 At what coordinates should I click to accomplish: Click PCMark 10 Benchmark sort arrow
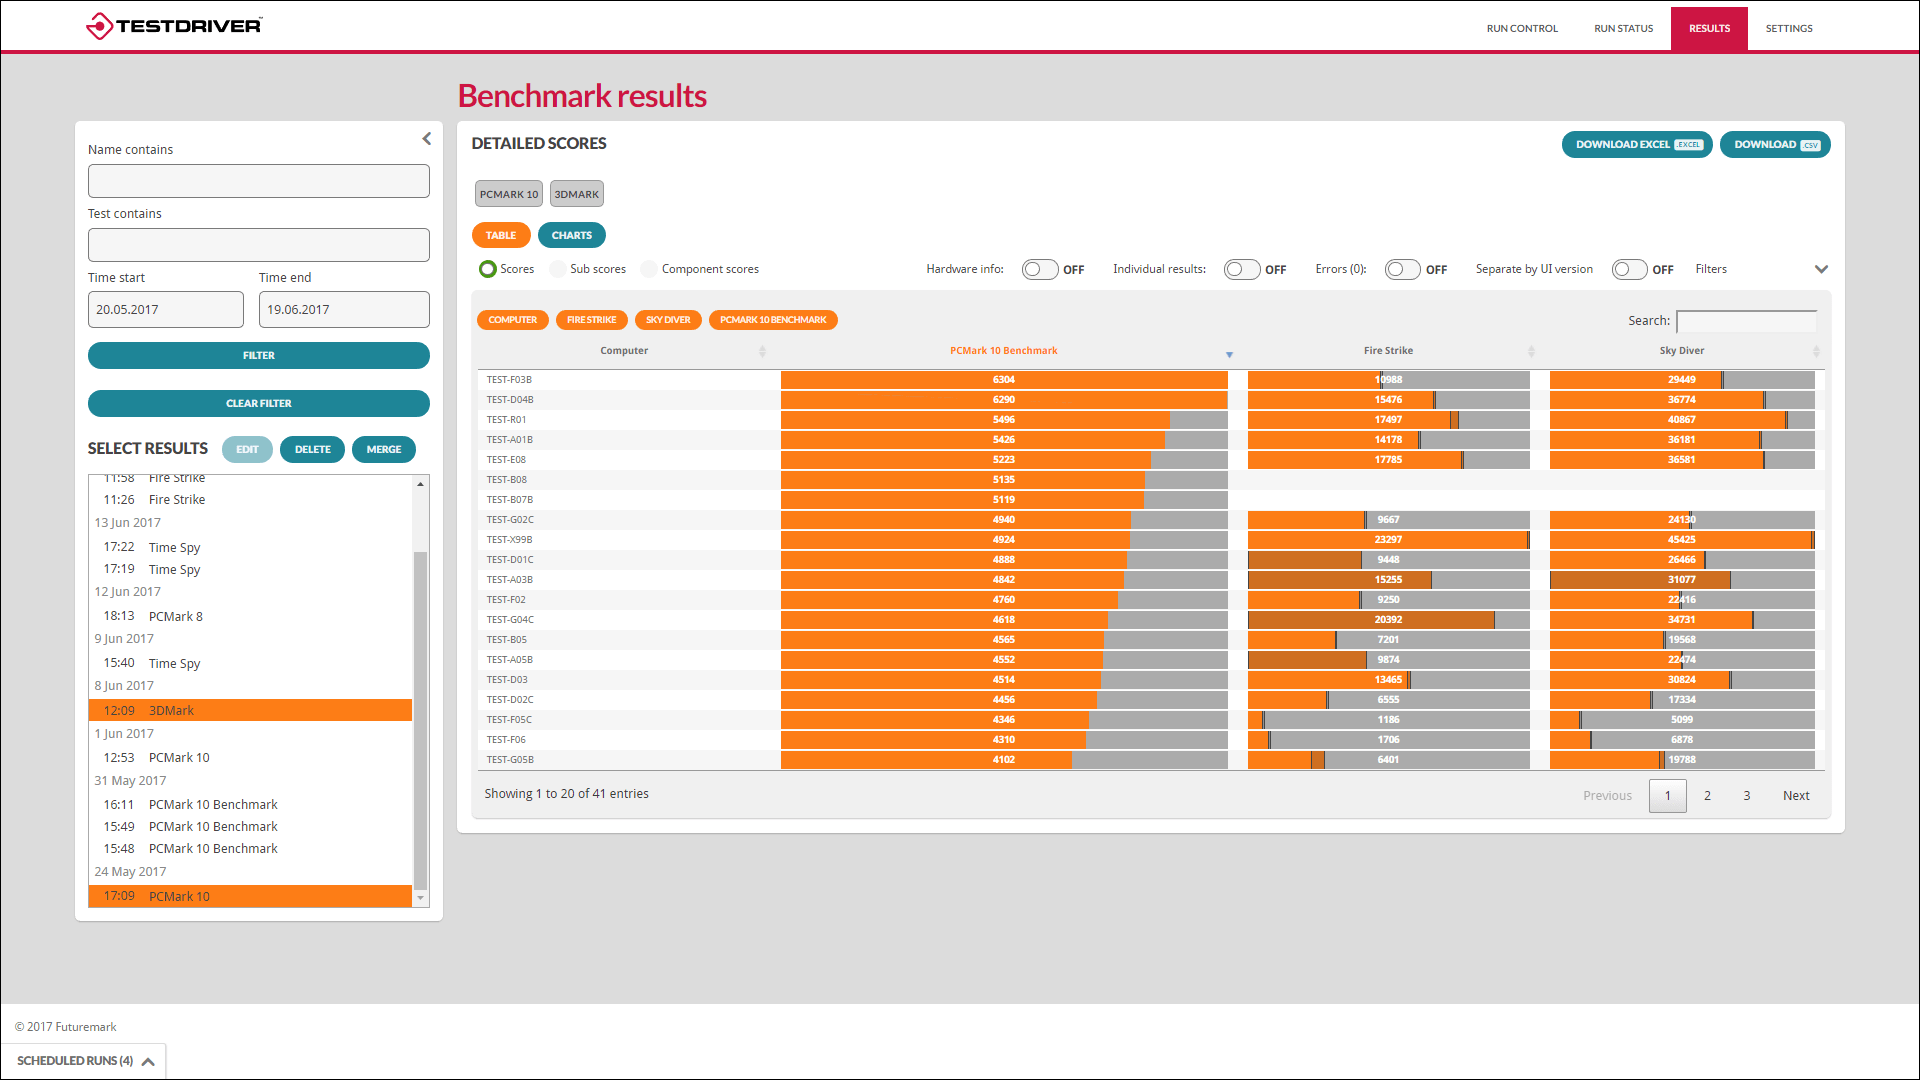tap(1229, 354)
